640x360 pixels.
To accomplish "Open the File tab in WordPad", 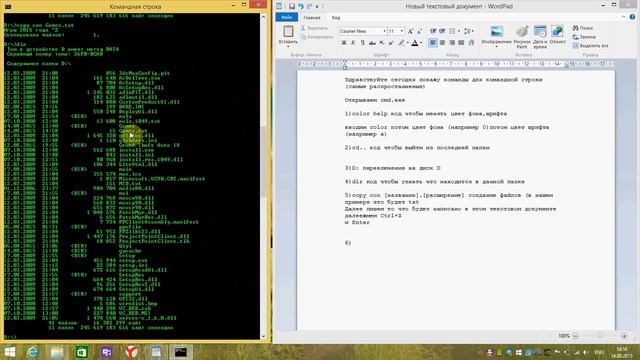I will [287, 18].
